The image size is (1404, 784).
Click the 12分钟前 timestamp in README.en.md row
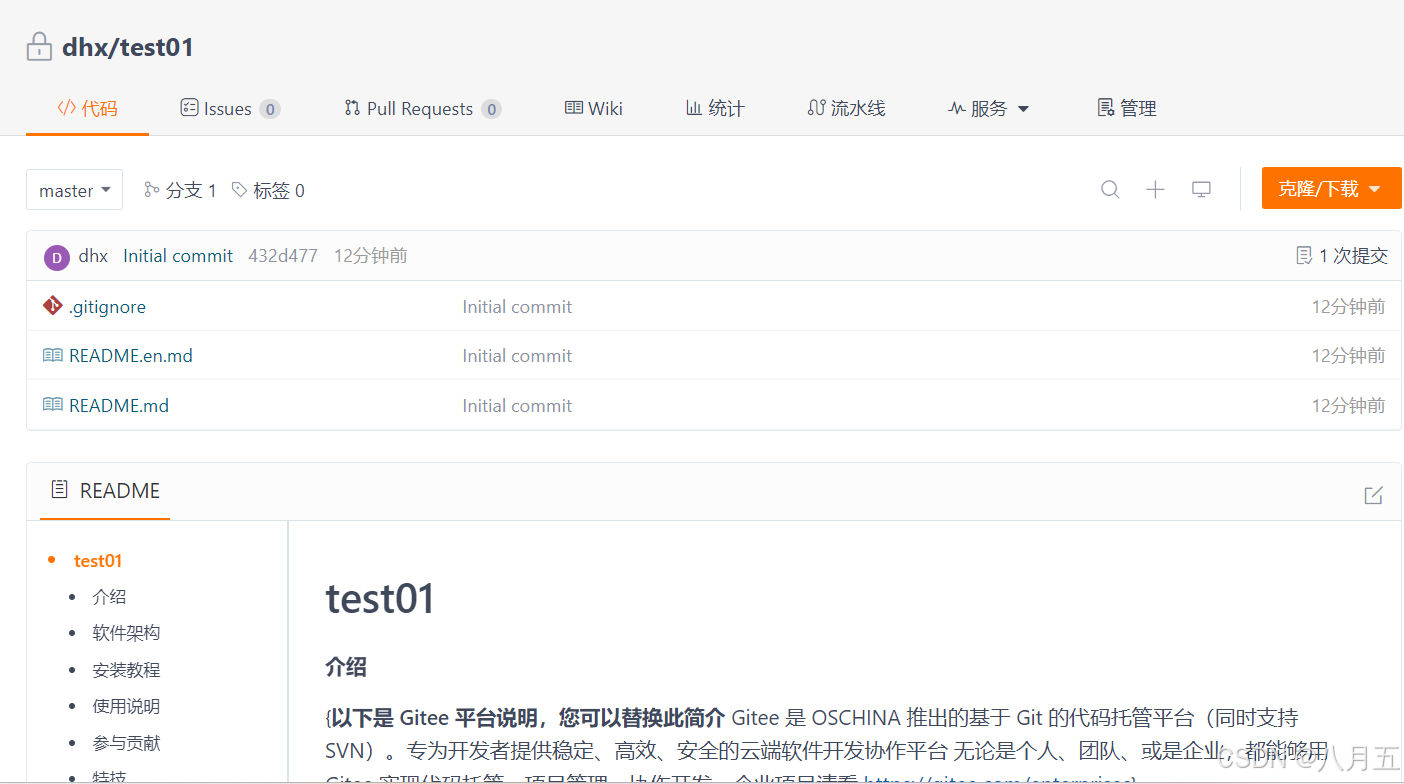pos(1348,355)
